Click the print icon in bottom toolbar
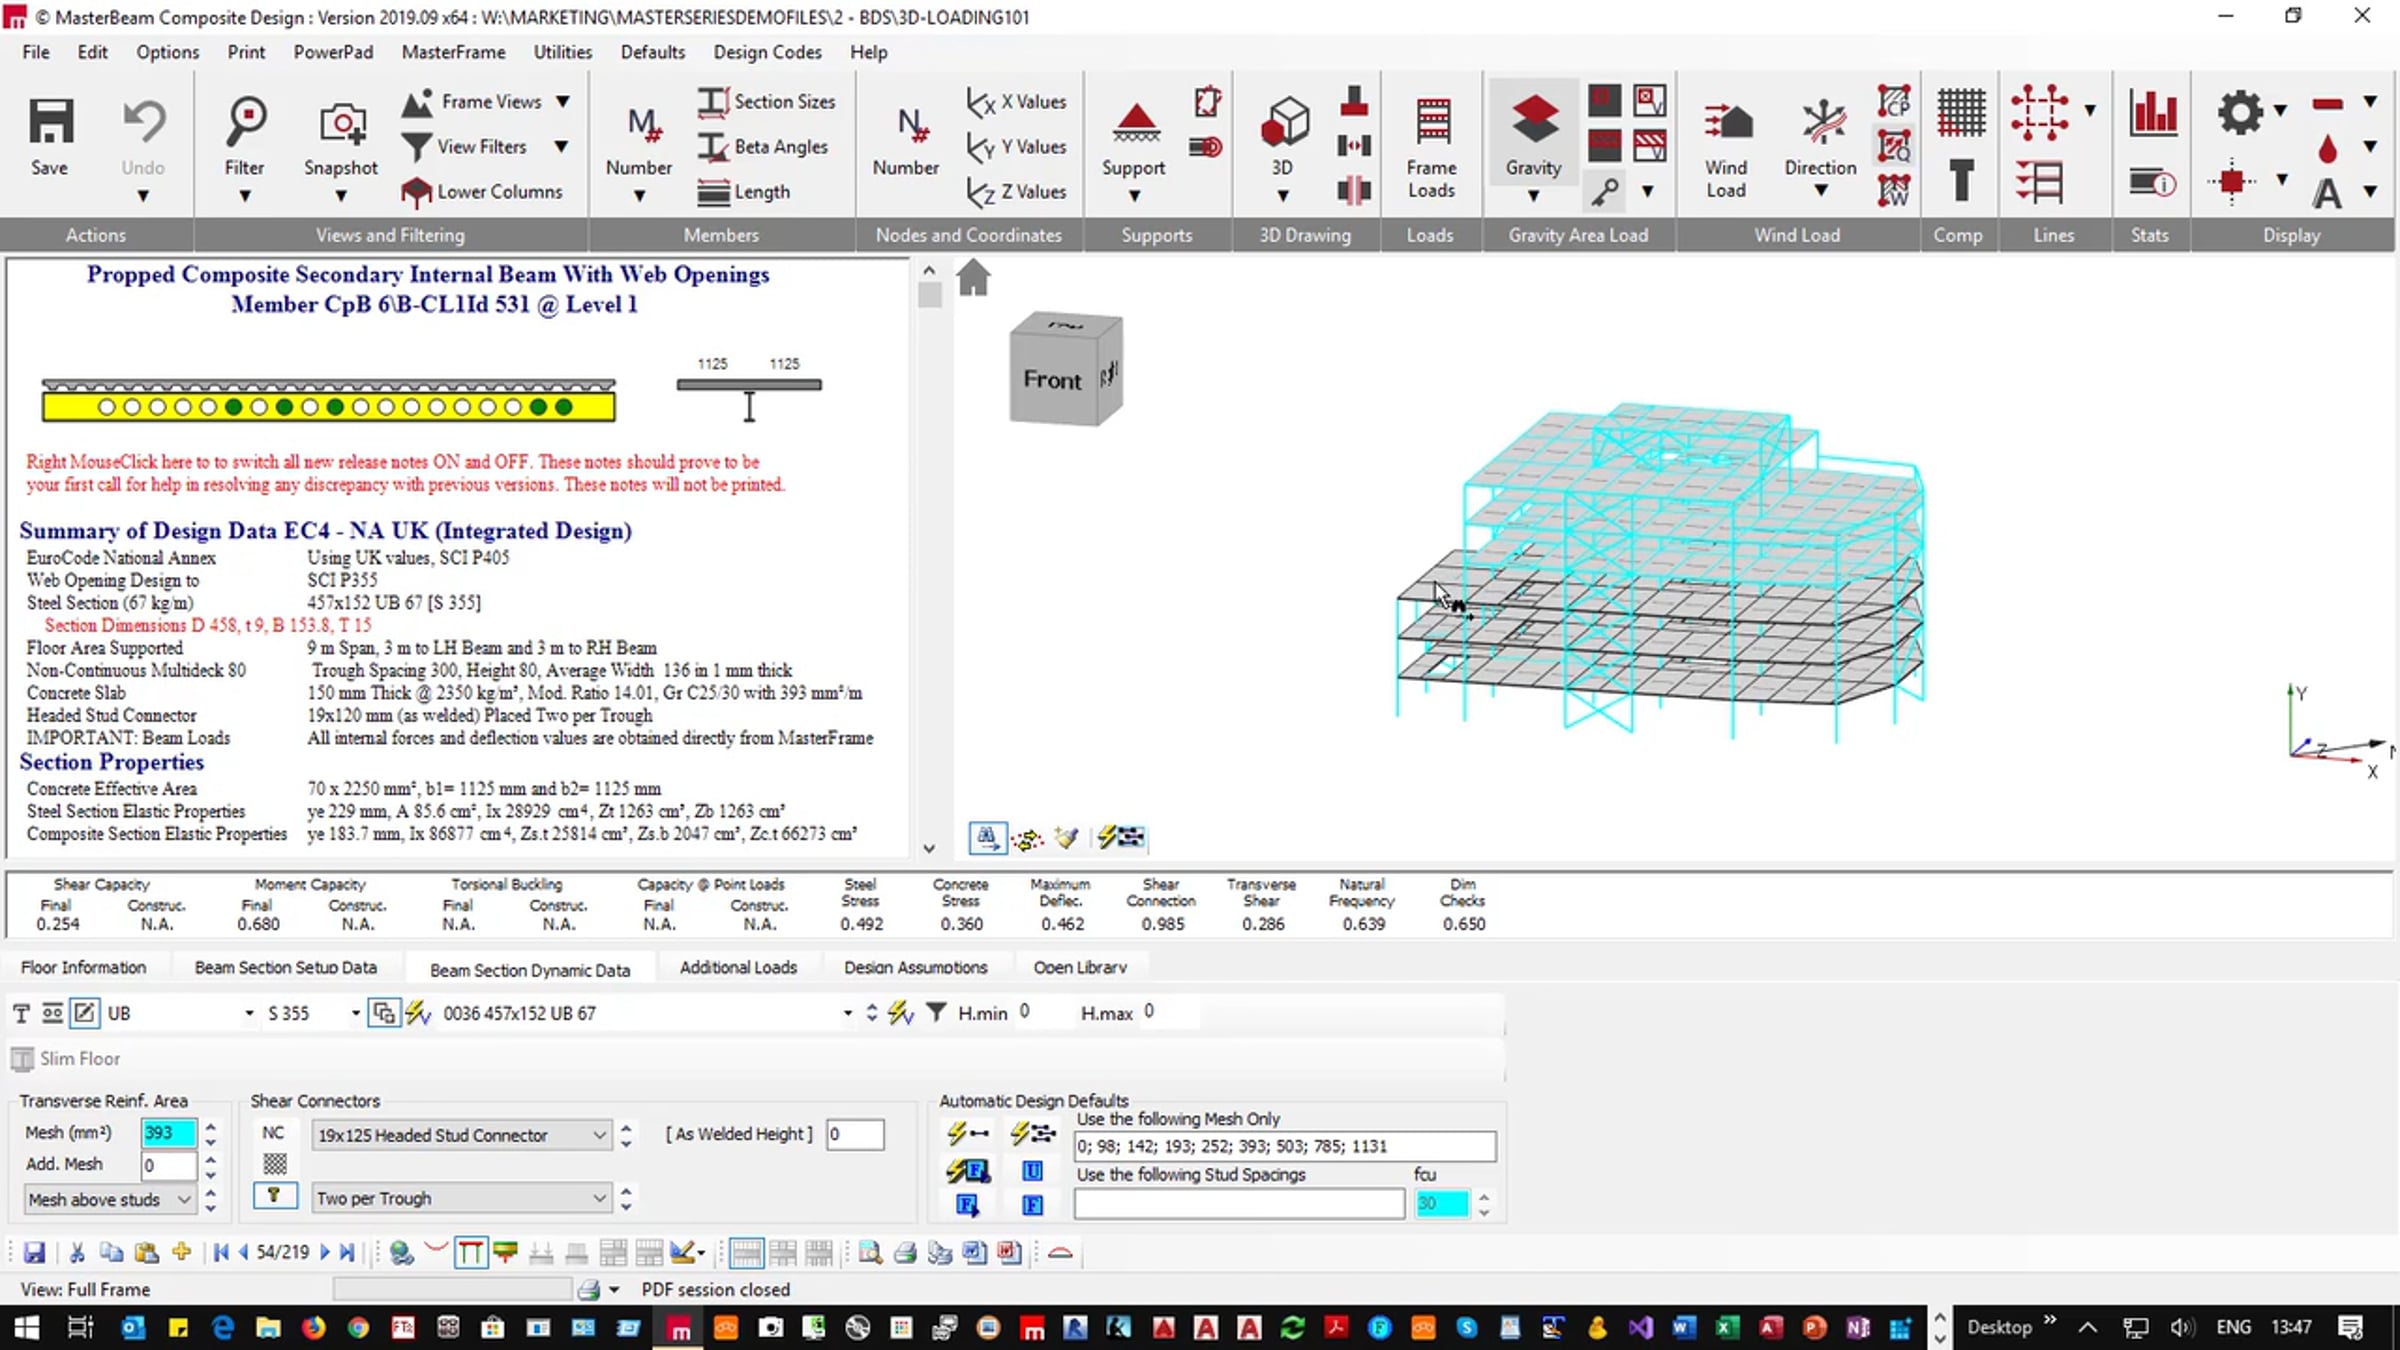Screen dimensions: 2400x1350 pyautogui.click(x=905, y=1253)
